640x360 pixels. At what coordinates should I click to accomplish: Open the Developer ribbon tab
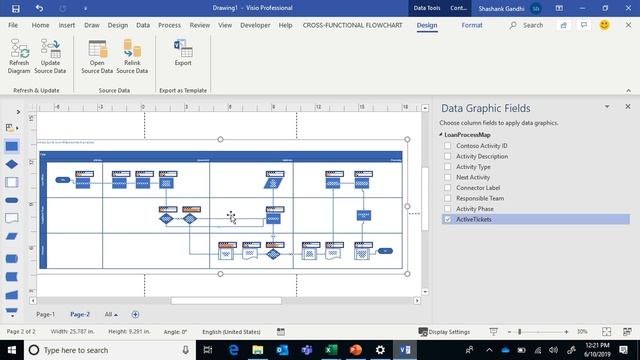255,25
